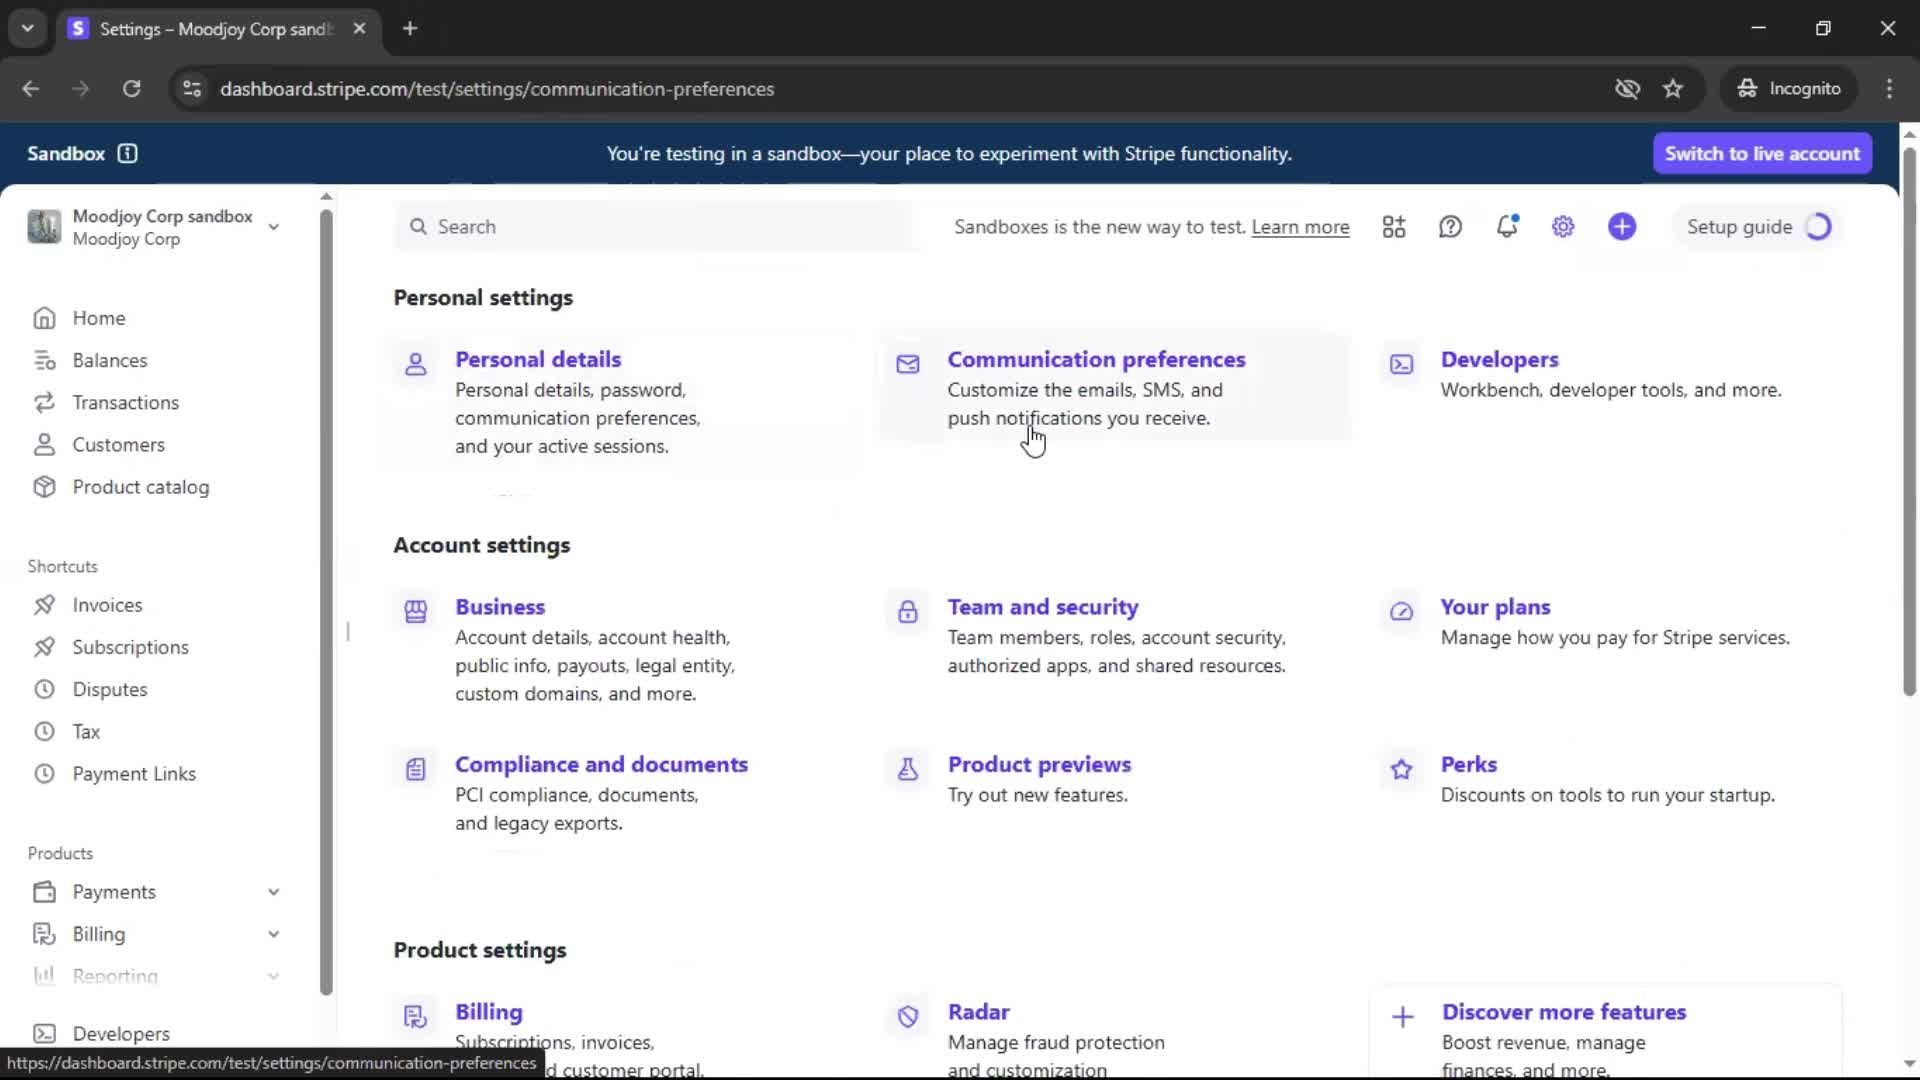This screenshot has width=1920, height=1080.
Task: Bookmark page with star icon
Action: [x=1673, y=89]
